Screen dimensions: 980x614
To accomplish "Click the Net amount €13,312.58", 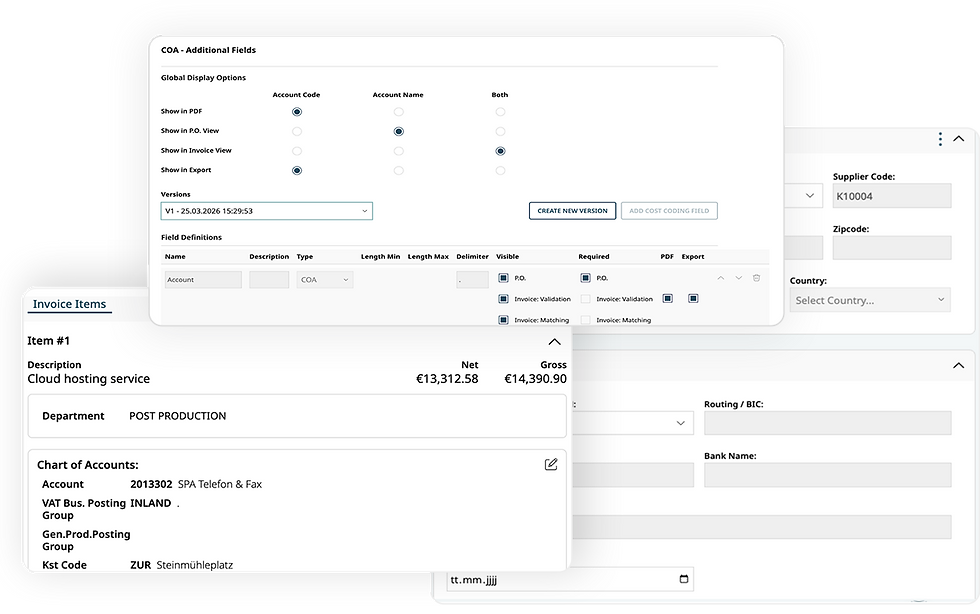I will 448,379.
